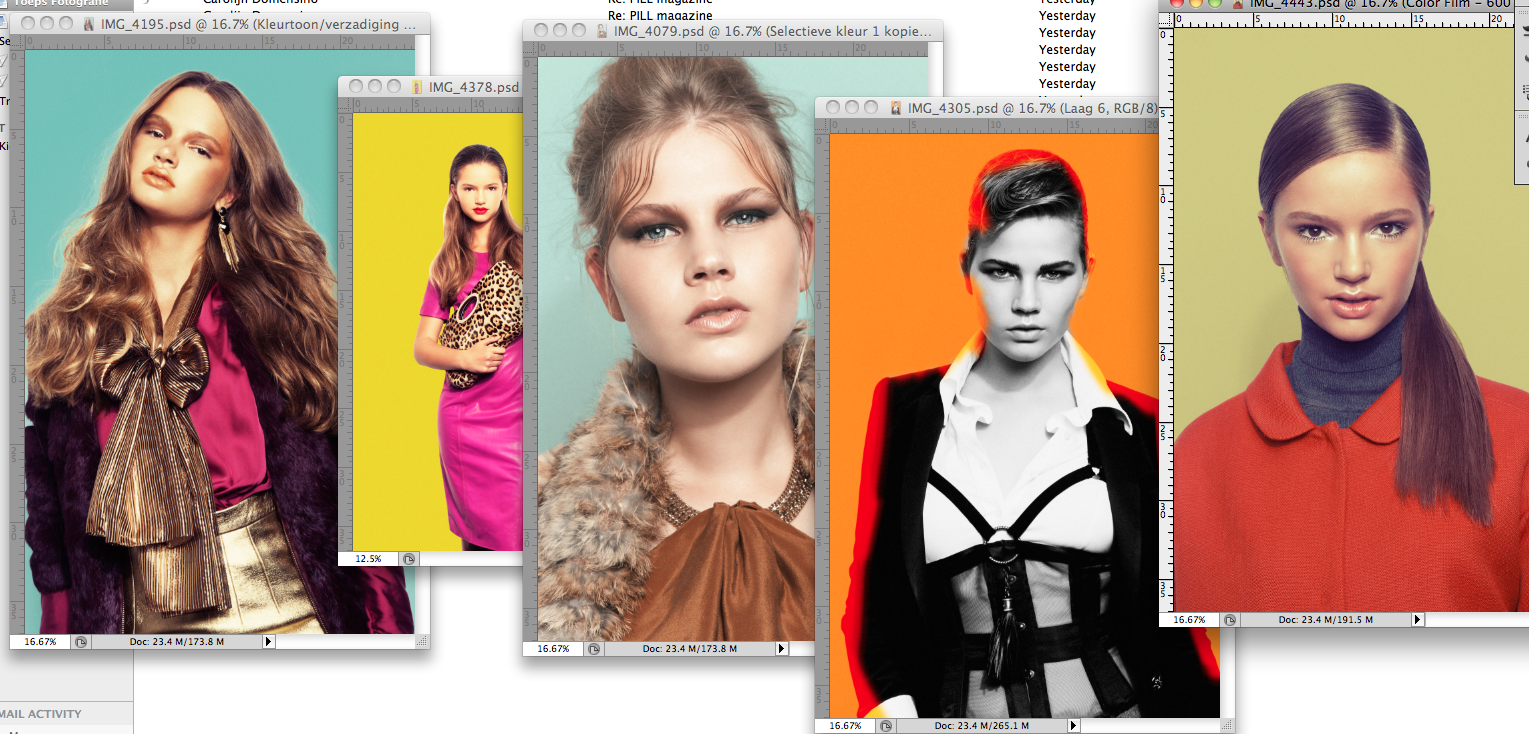The width and height of the screenshot is (1529, 734).
Task: Click the round status icon beside 12.5% zoom
Action: tap(408, 559)
